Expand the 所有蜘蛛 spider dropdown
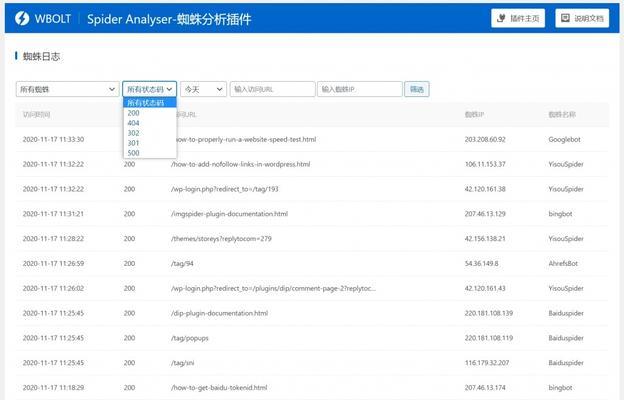The width and height of the screenshot is (624, 400). (x=67, y=89)
